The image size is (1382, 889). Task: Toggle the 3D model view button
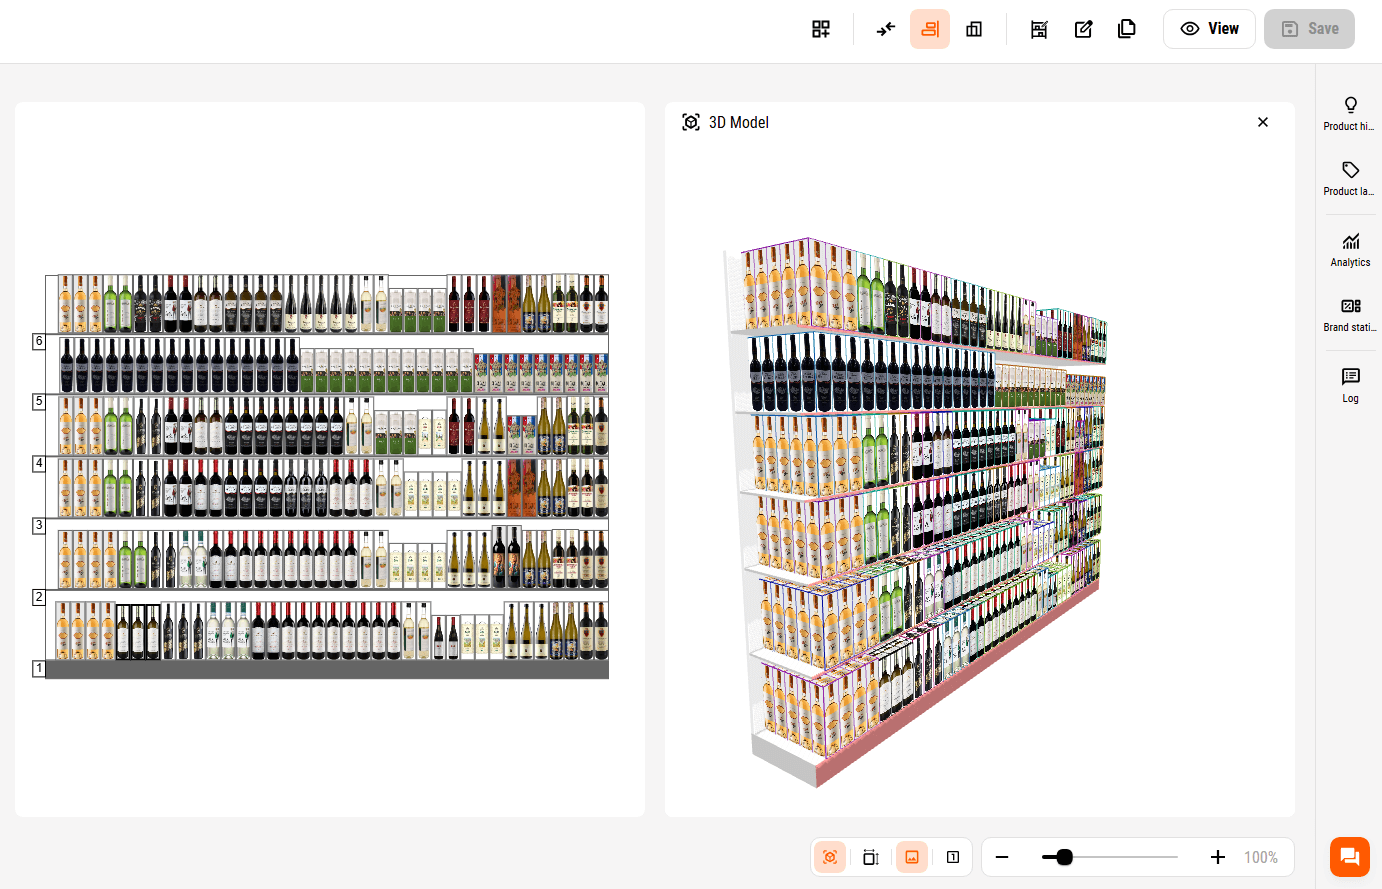coord(830,857)
